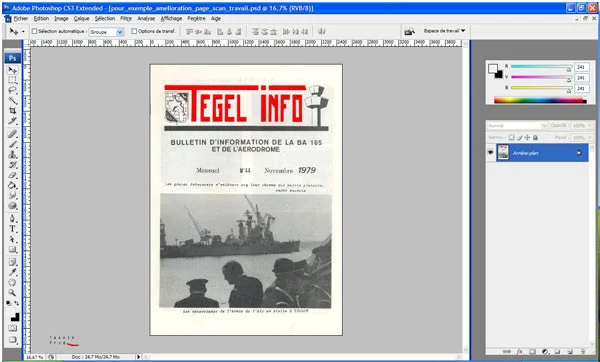
Task: Select the Crop tool
Action: [x=13, y=111]
